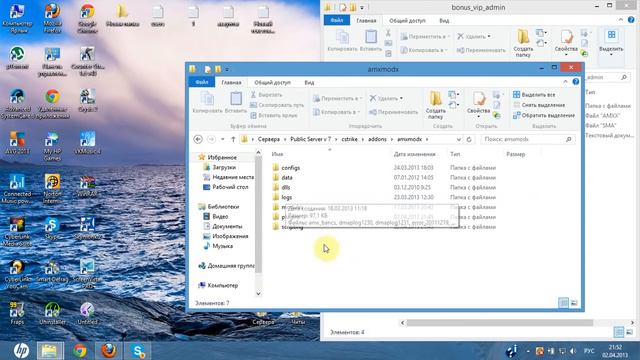
Task: Open File Explorer from taskbar
Action: tap(49, 351)
